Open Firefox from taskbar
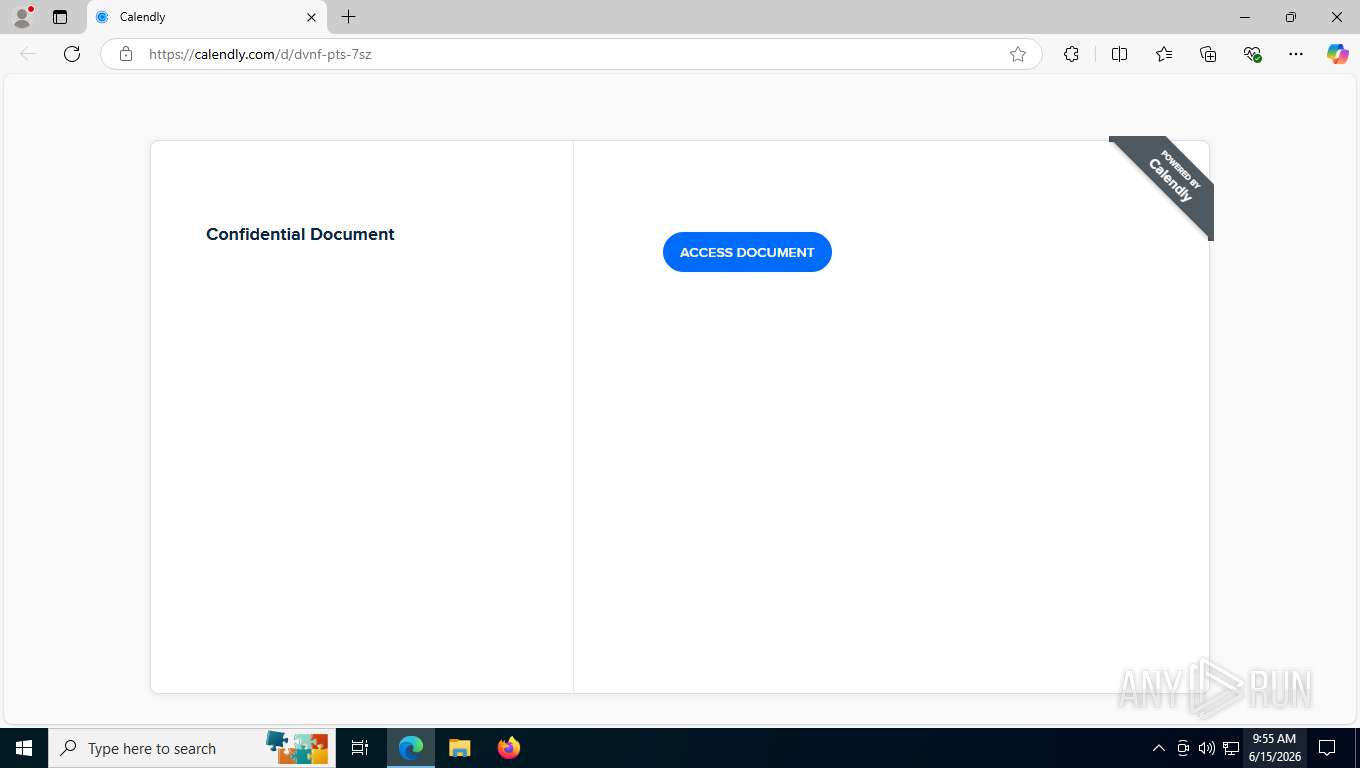Viewport: 1360px width, 768px height. click(x=508, y=748)
